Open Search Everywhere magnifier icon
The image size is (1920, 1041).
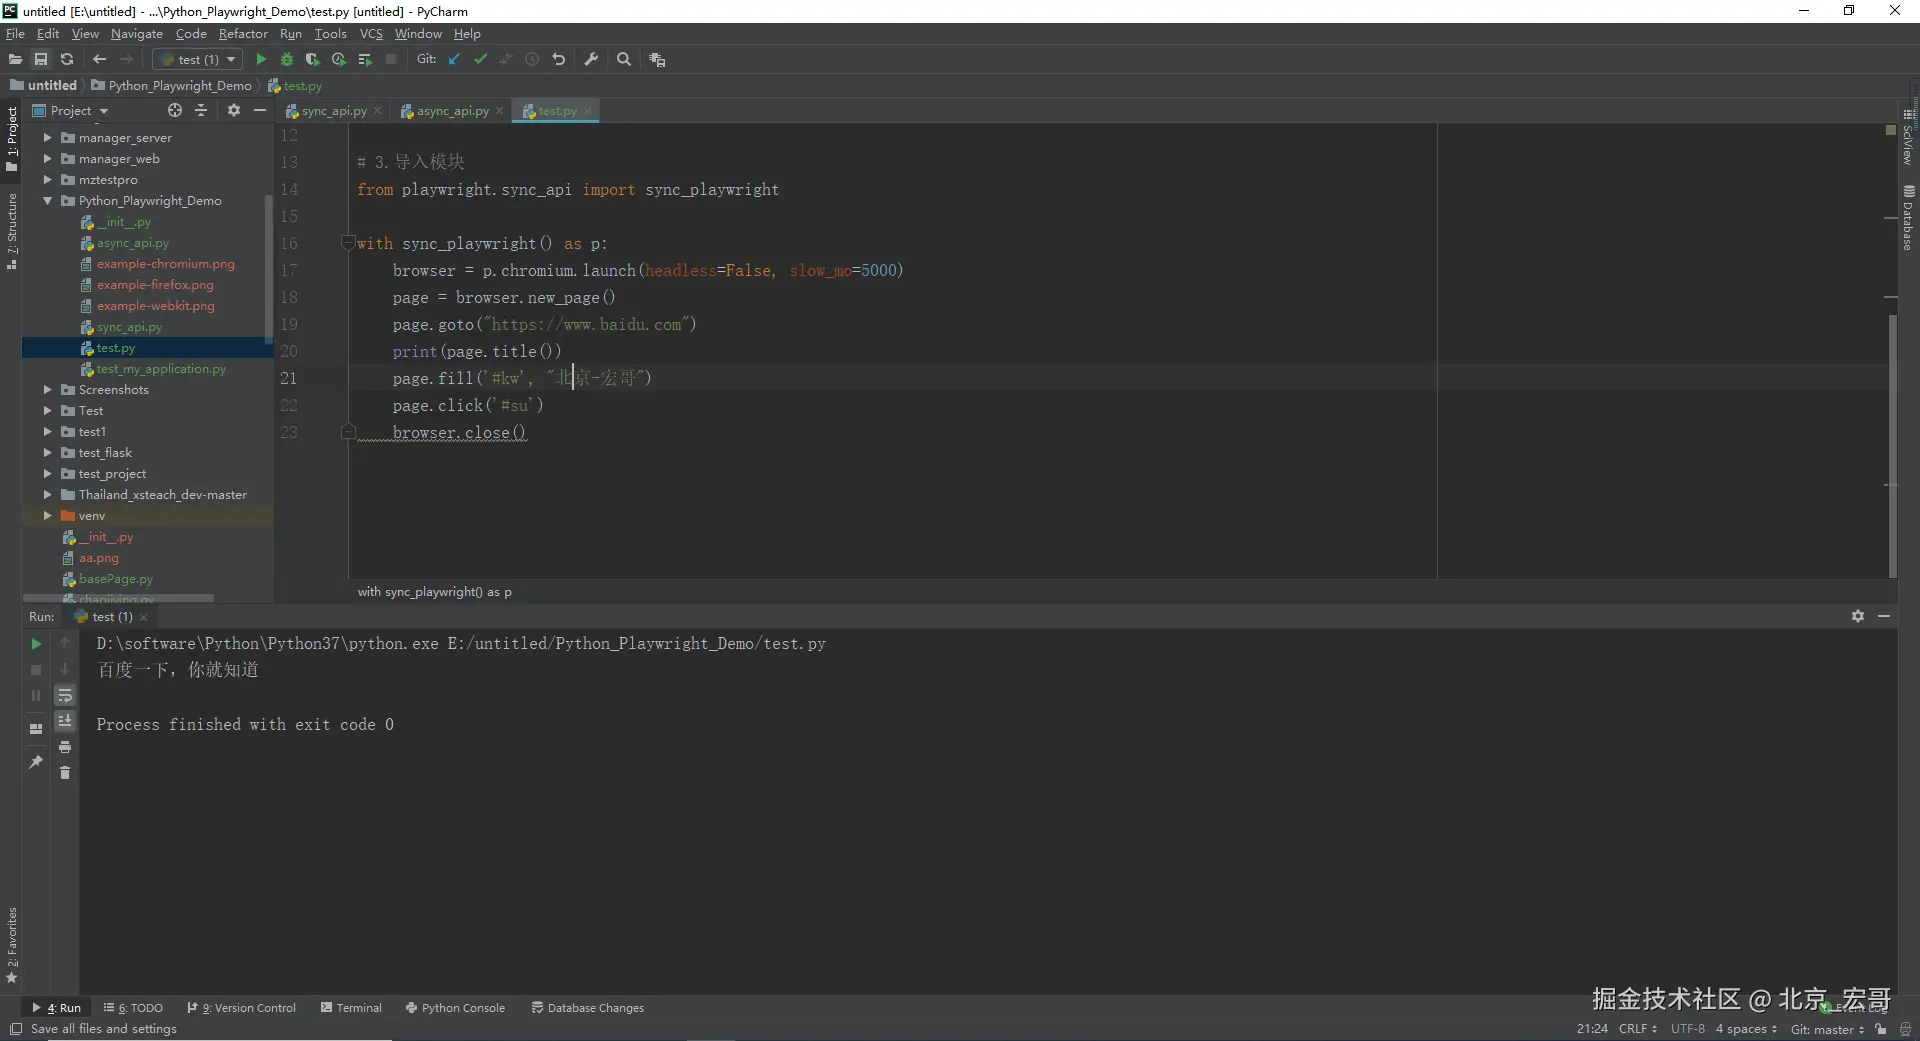[x=624, y=60]
